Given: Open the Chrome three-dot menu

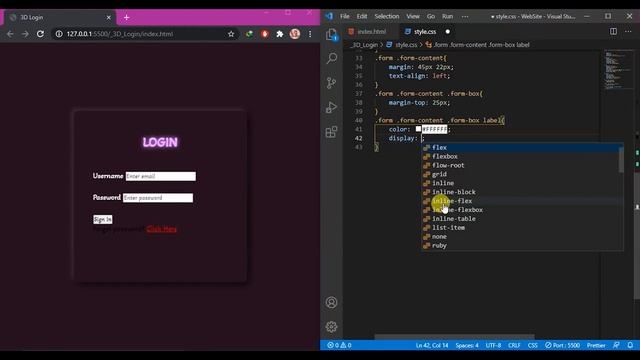Looking at the screenshot, I should click(x=310, y=34).
